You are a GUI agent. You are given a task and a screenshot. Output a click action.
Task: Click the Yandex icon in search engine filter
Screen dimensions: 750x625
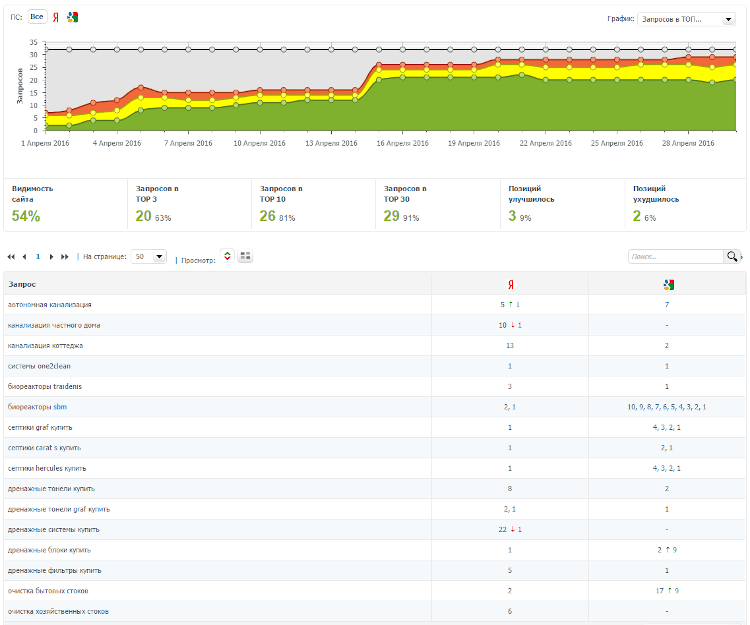coord(56,17)
